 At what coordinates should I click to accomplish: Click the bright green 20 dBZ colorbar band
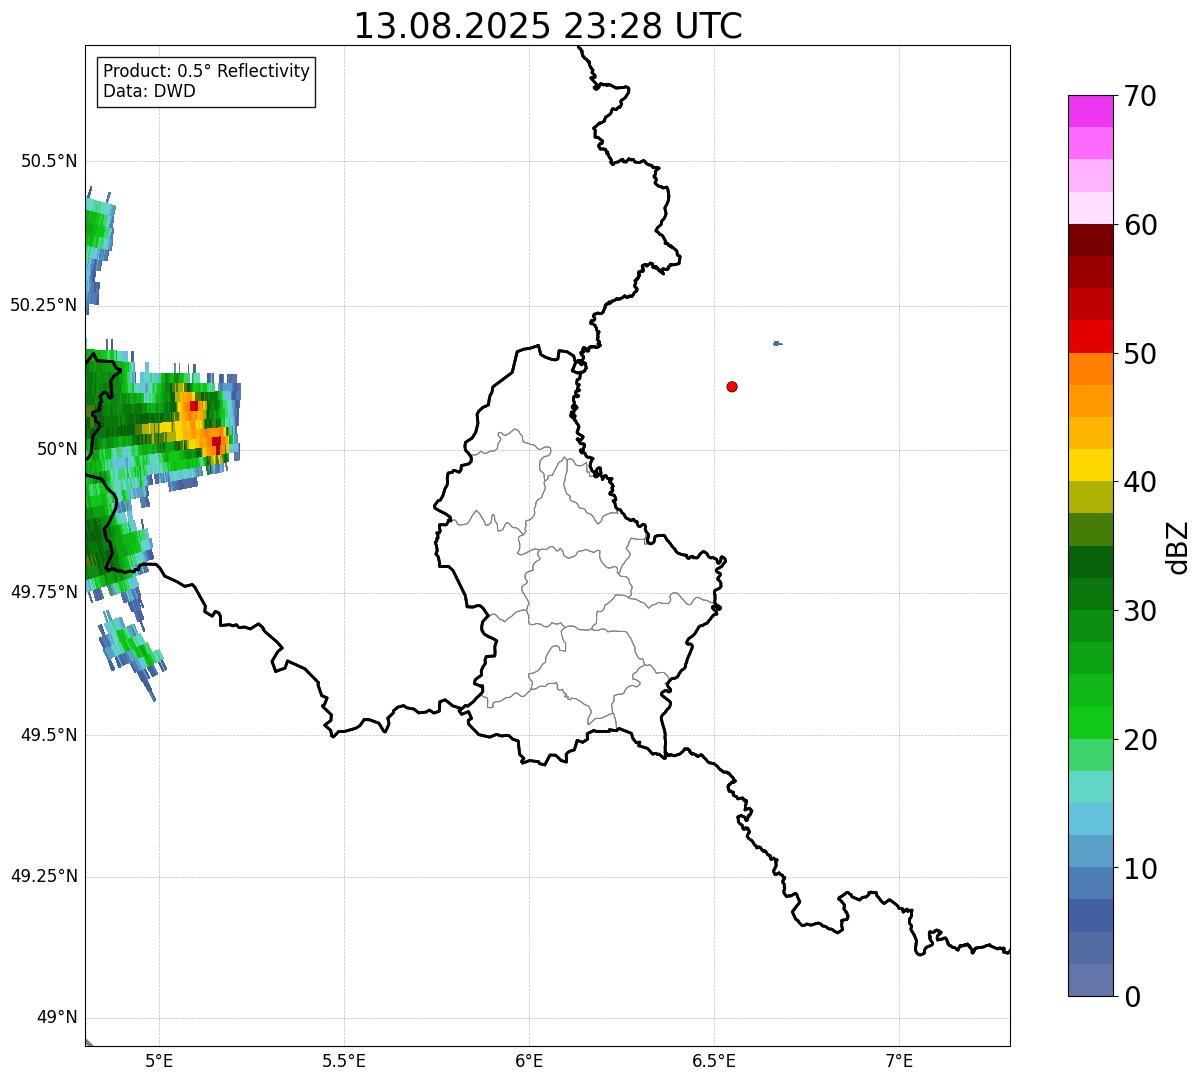pyautogui.click(x=1091, y=723)
